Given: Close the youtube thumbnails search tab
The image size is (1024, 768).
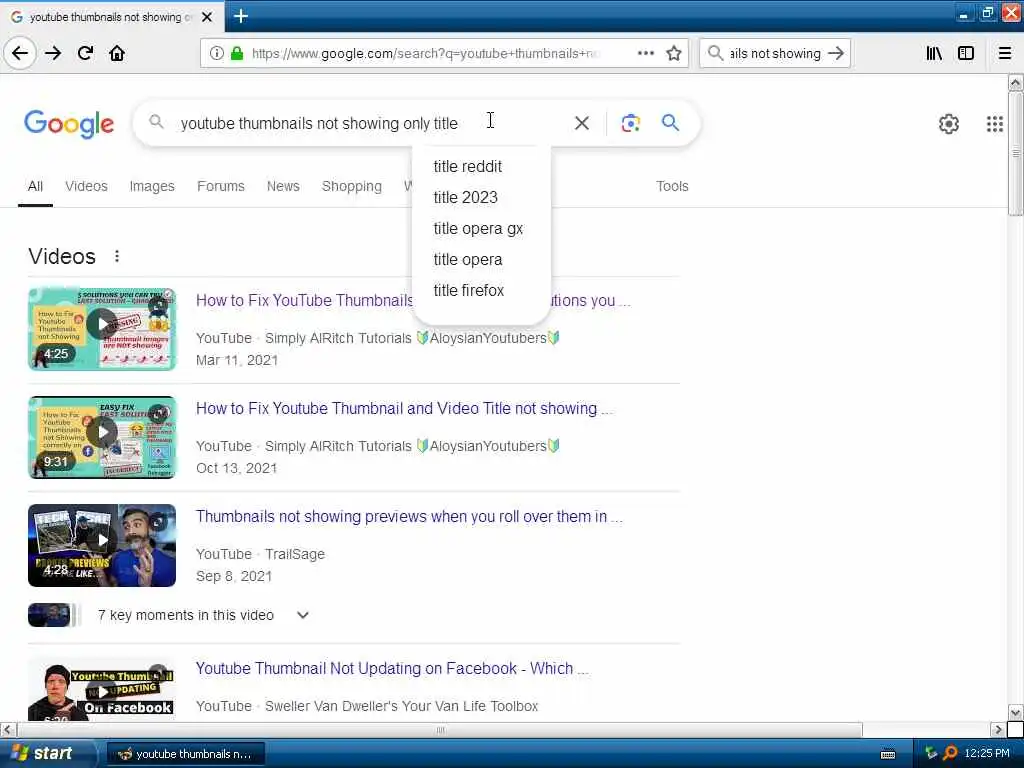Looking at the screenshot, I should point(207,17).
